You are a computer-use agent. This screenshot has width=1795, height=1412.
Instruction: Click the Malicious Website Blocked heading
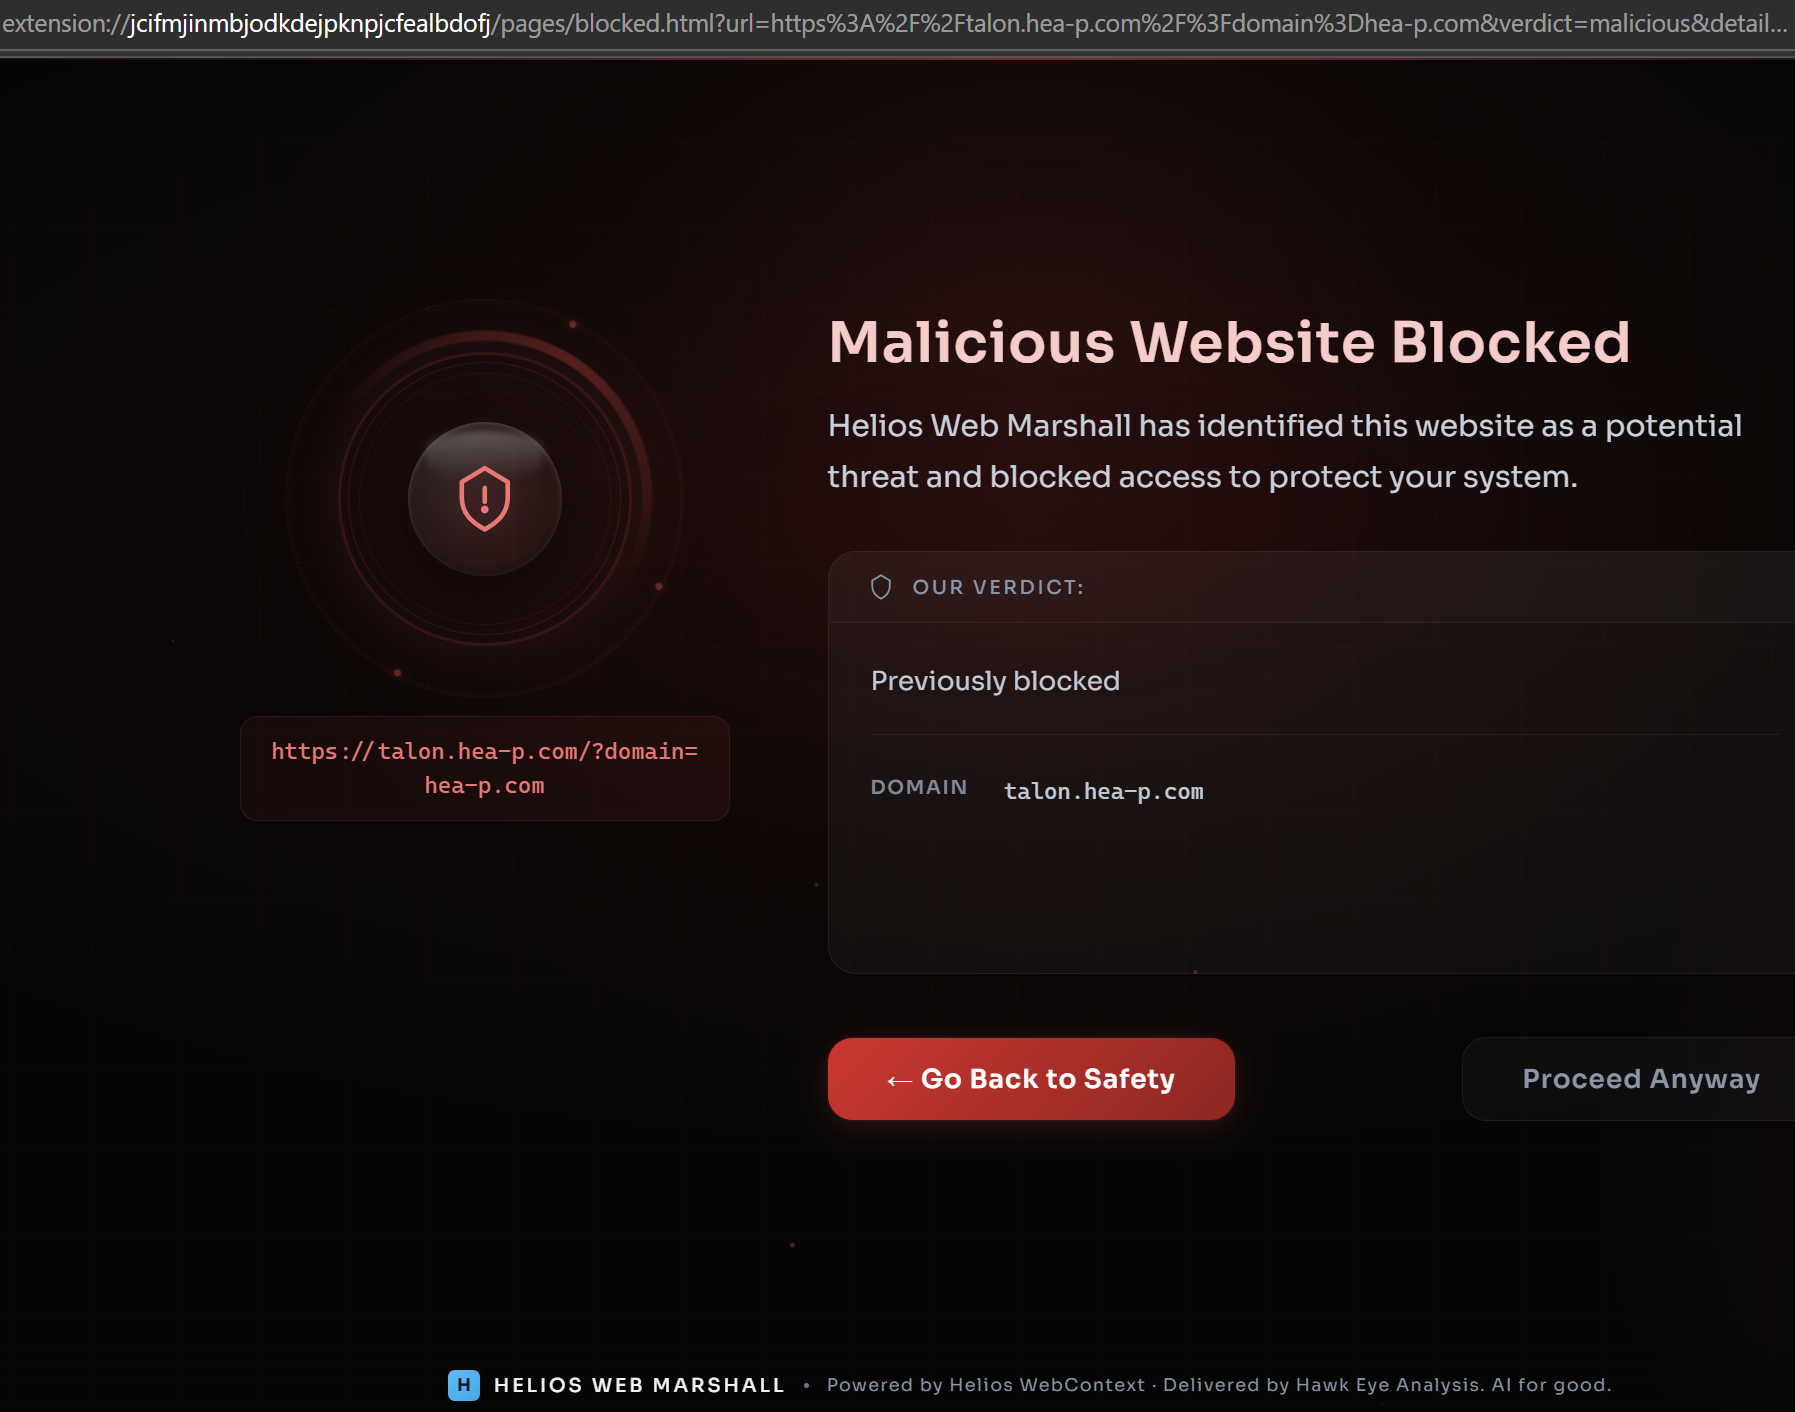tap(1229, 342)
